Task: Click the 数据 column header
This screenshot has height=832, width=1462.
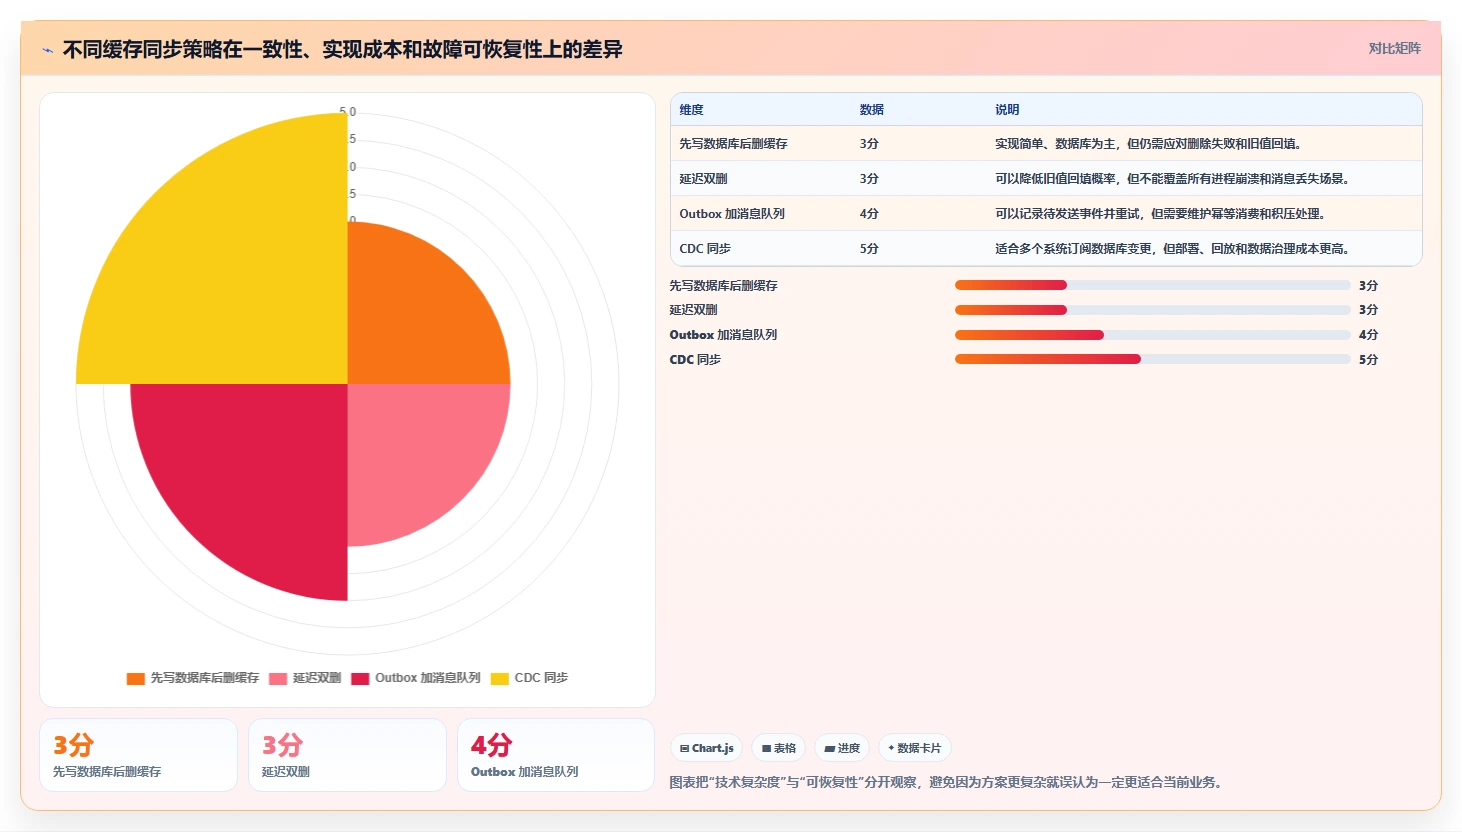Action: pyautogui.click(x=871, y=110)
